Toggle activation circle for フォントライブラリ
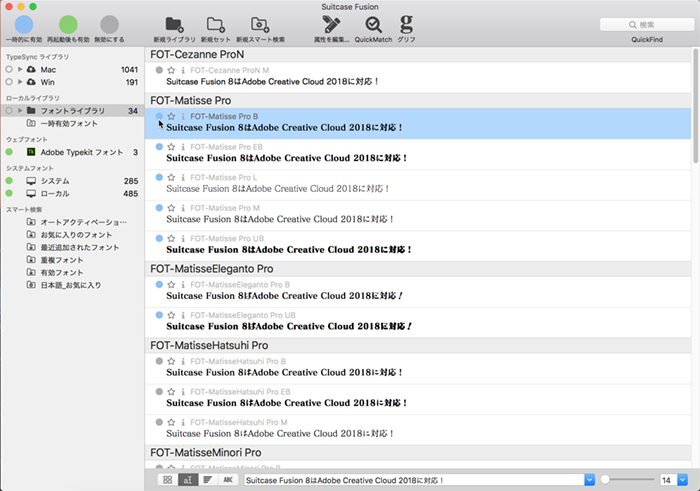The image size is (700, 491). pos(9,110)
